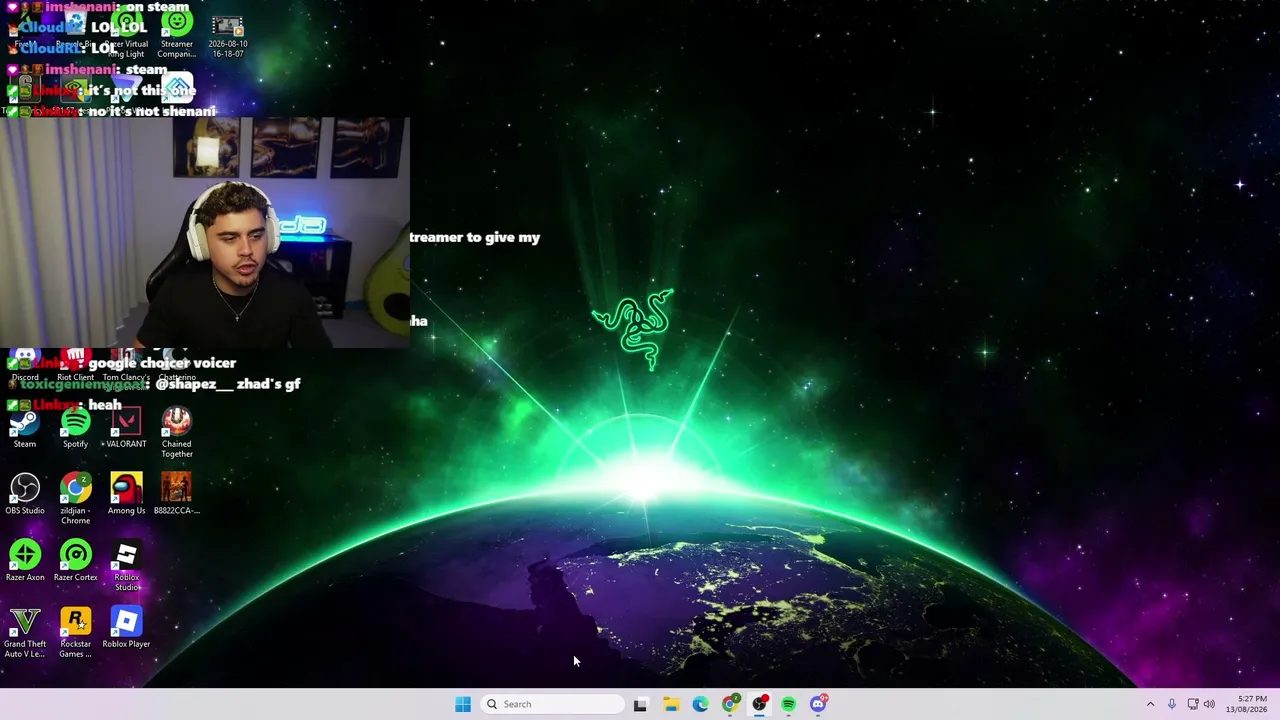This screenshot has width=1280, height=720.
Task: Select the 2026-08-10 16-18-07 video file
Action: coord(228,36)
